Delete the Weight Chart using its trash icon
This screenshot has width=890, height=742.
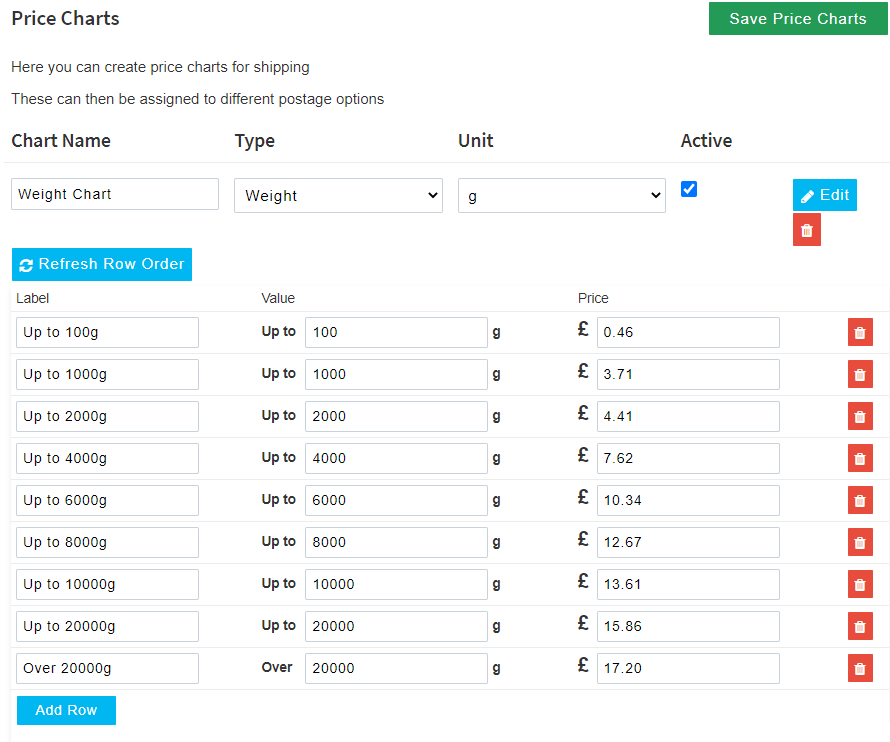pyautogui.click(x=807, y=230)
